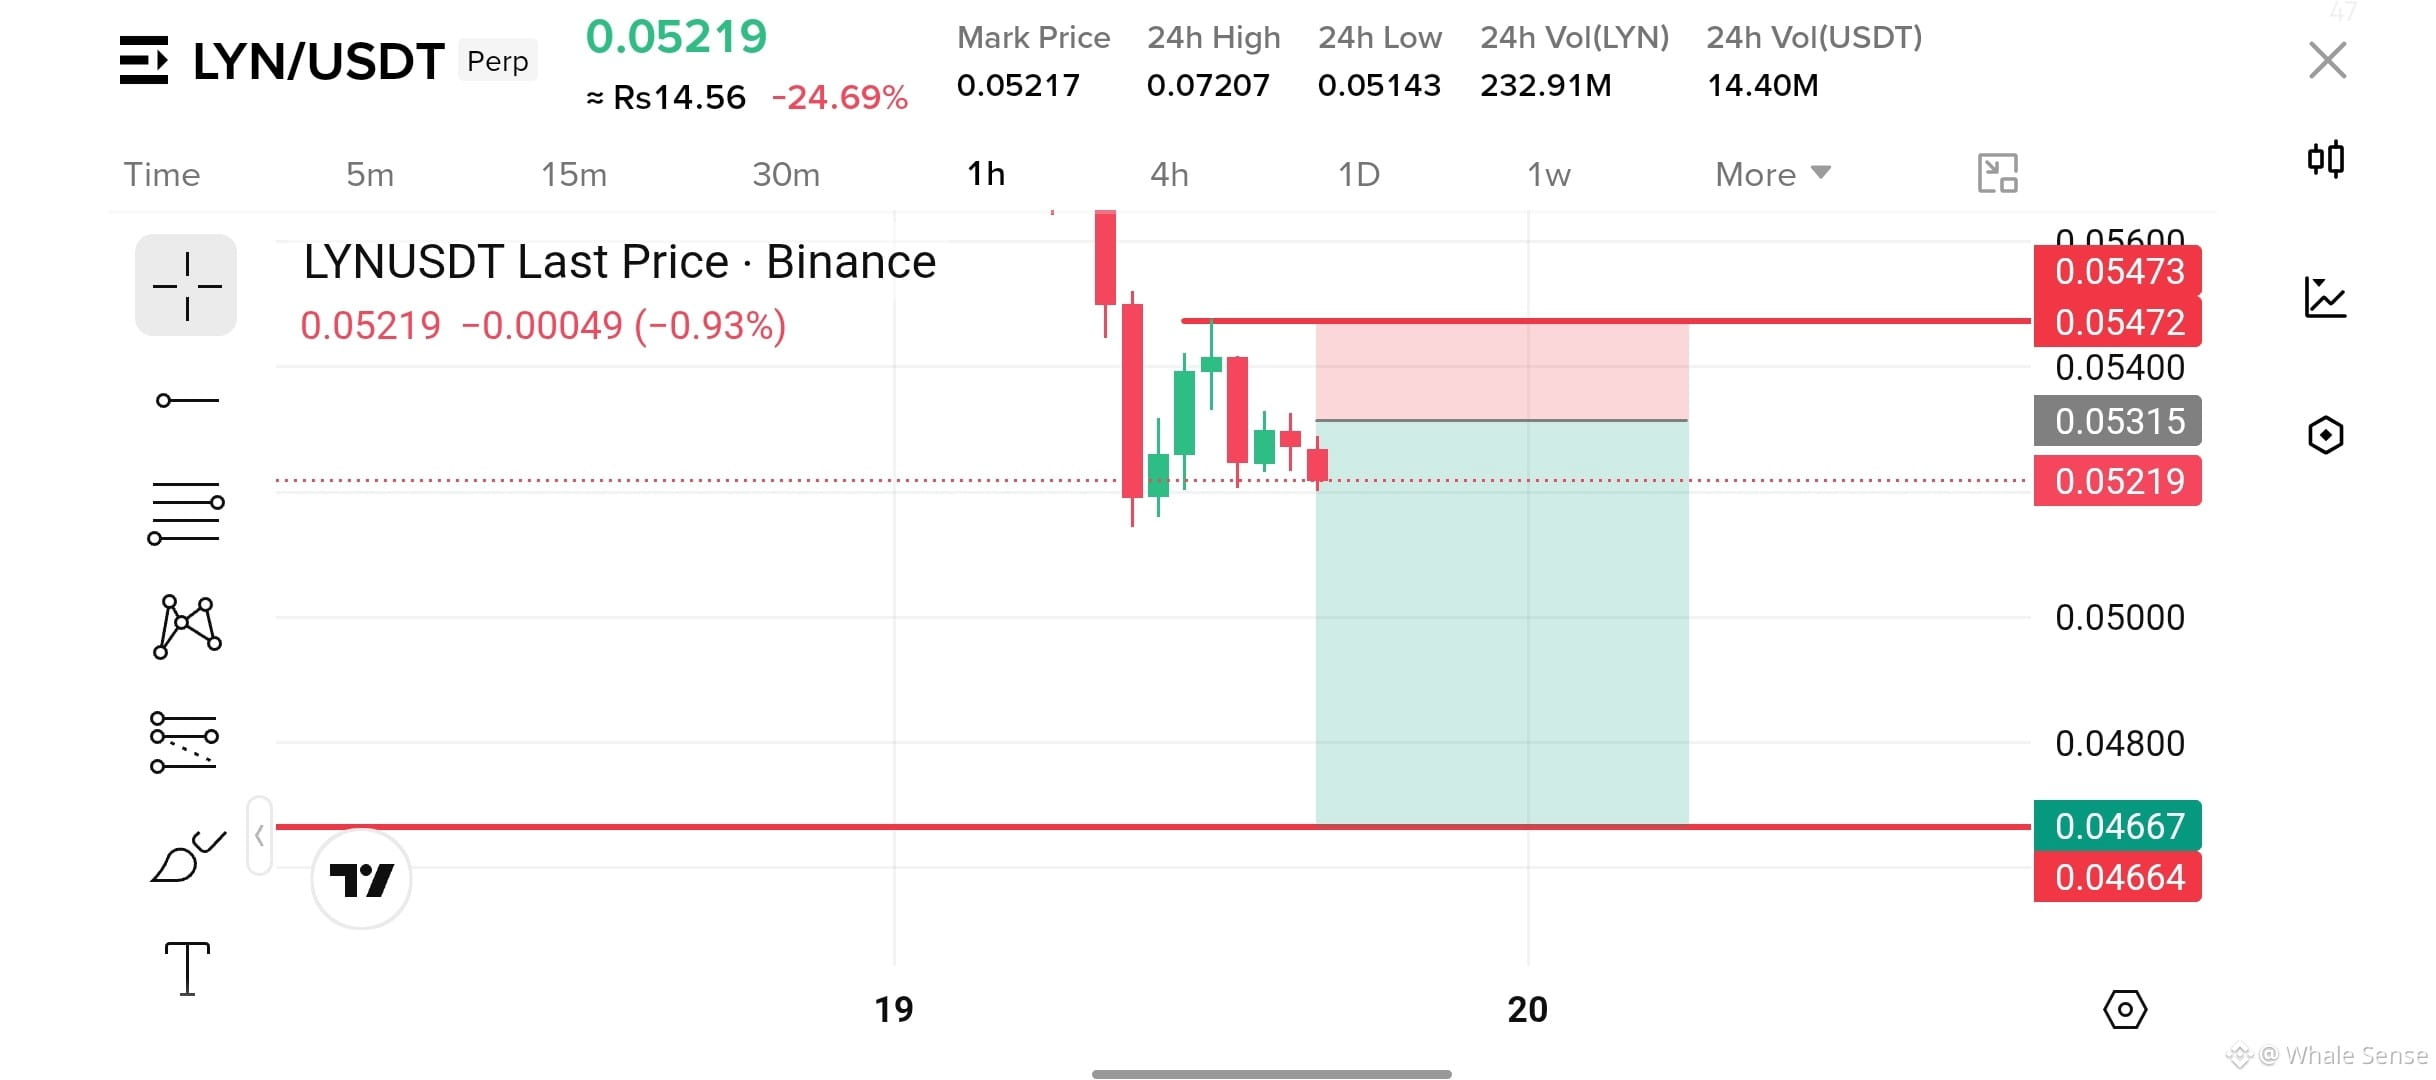
Task: Select the brush drawing tool
Action: click(187, 856)
